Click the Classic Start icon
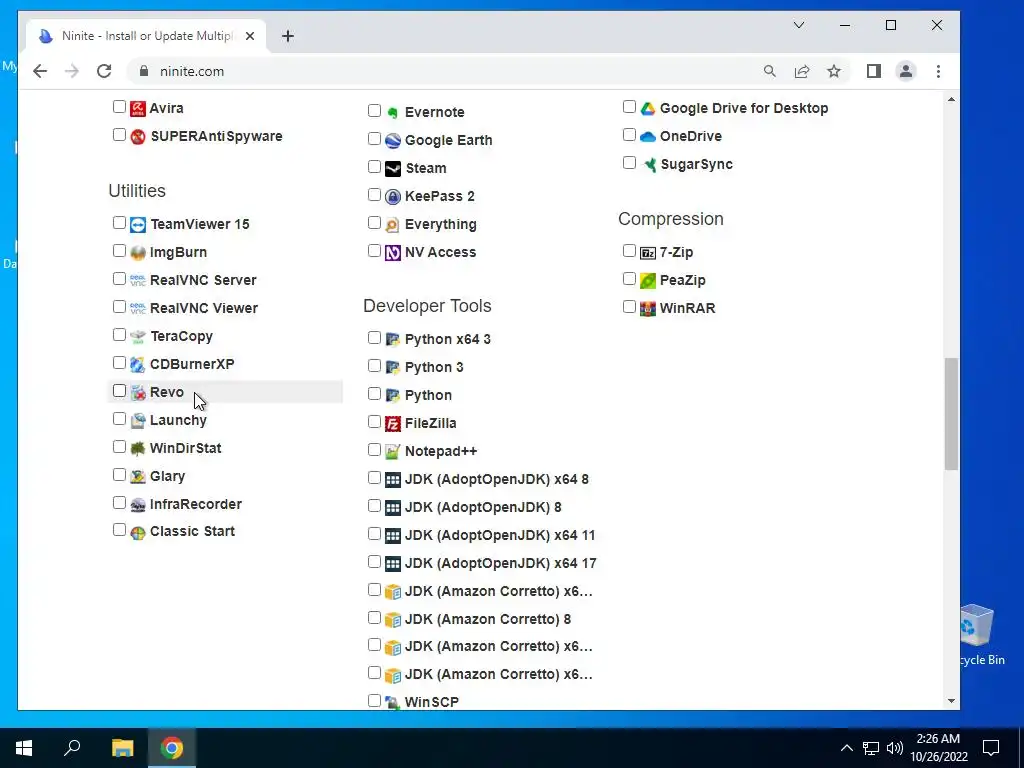The height and width of the screenshot is (768, 1024). pos(138,532)
